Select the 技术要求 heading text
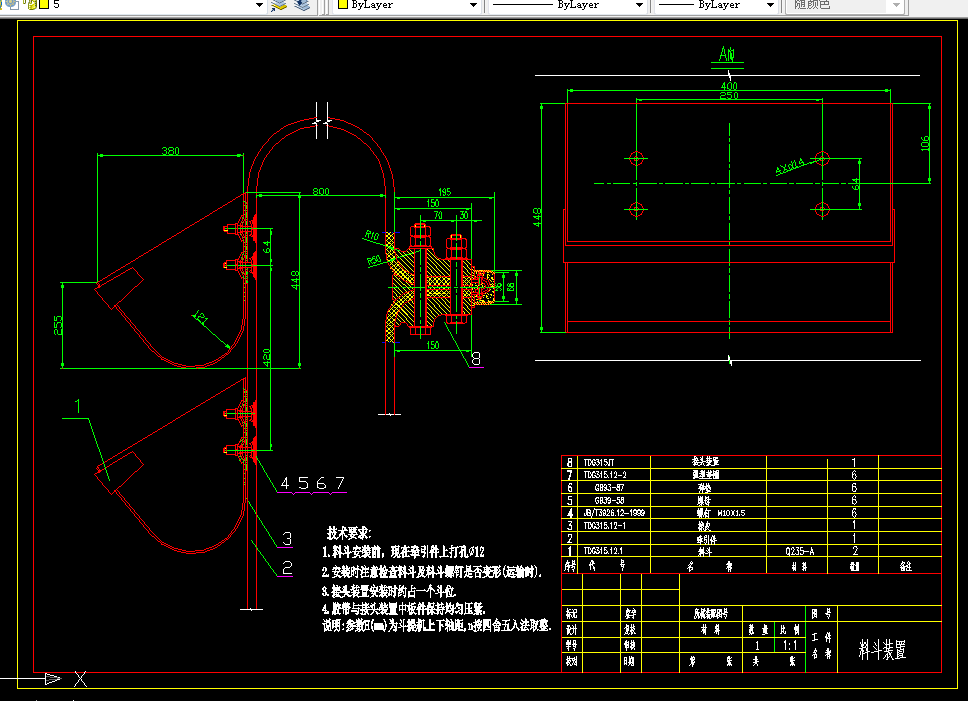Screen dimensions: 968x701 349,533
